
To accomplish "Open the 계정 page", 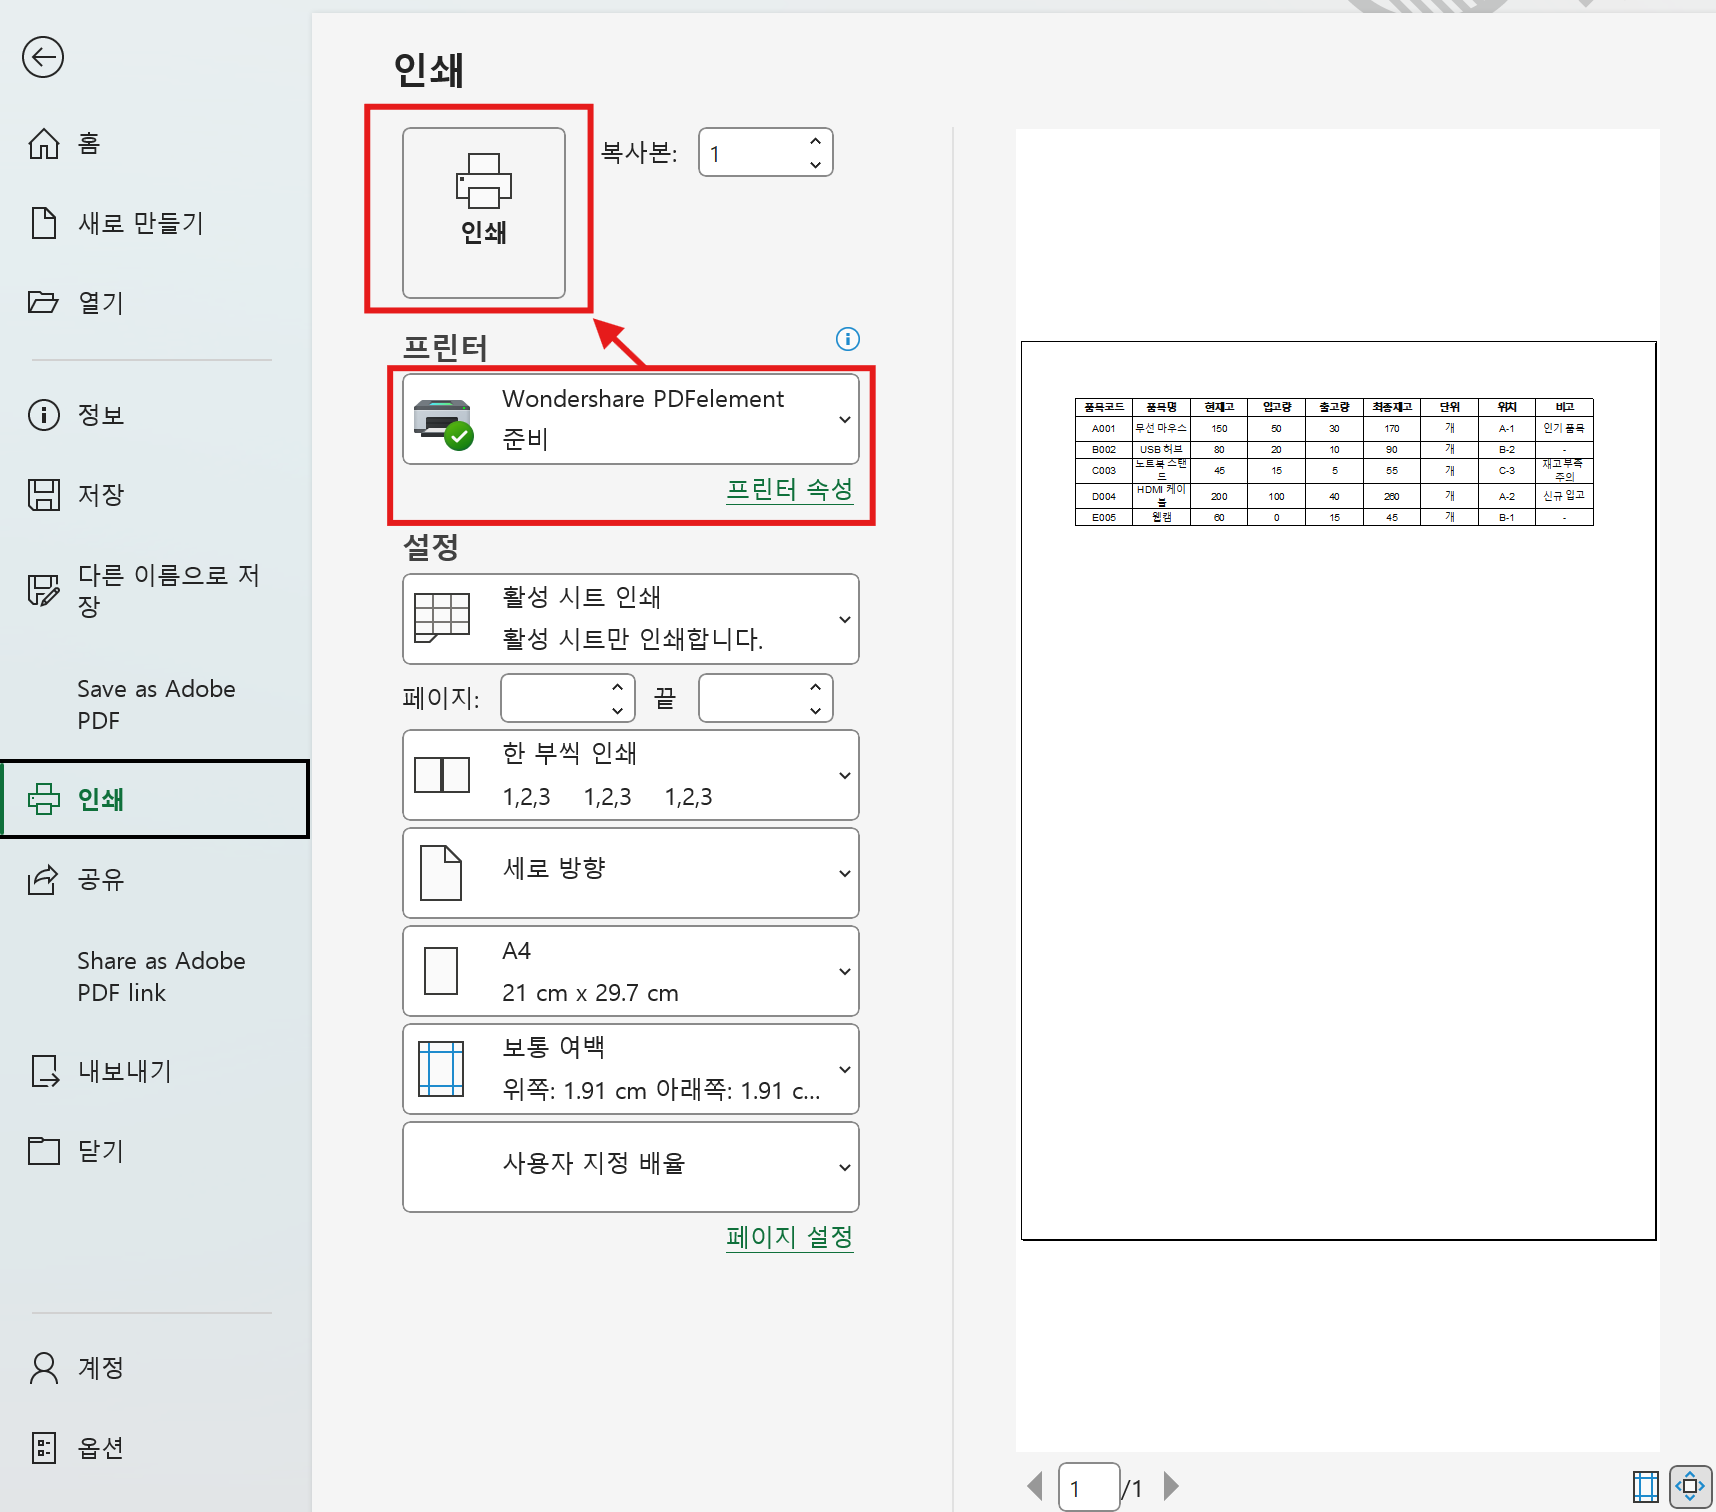I will pyautogui.click(x=76, y=1367).
